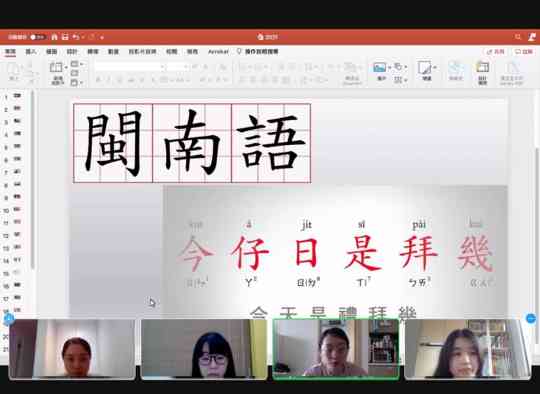
Task: Click the Save icon in quick access bar
Action: click(x=65, y=37)
